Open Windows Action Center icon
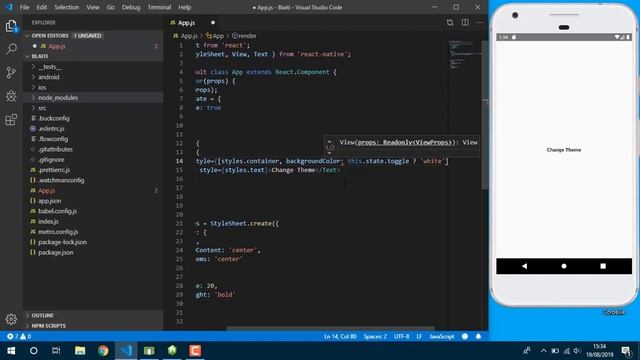Viewport: 640px width, 360px height. 627,351
